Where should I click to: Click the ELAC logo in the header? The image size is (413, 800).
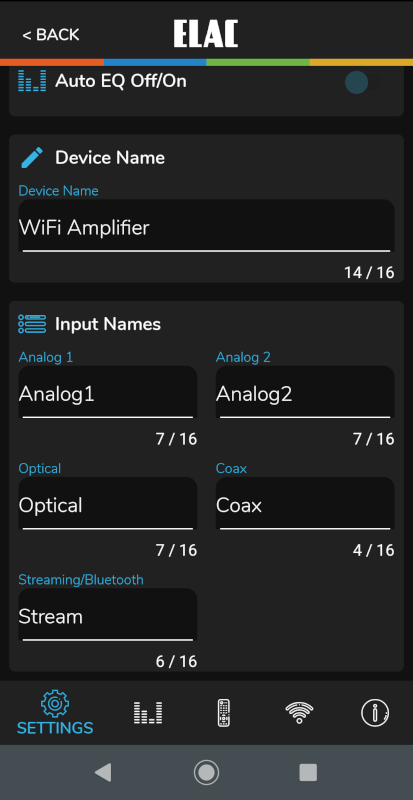coord(206,34)
